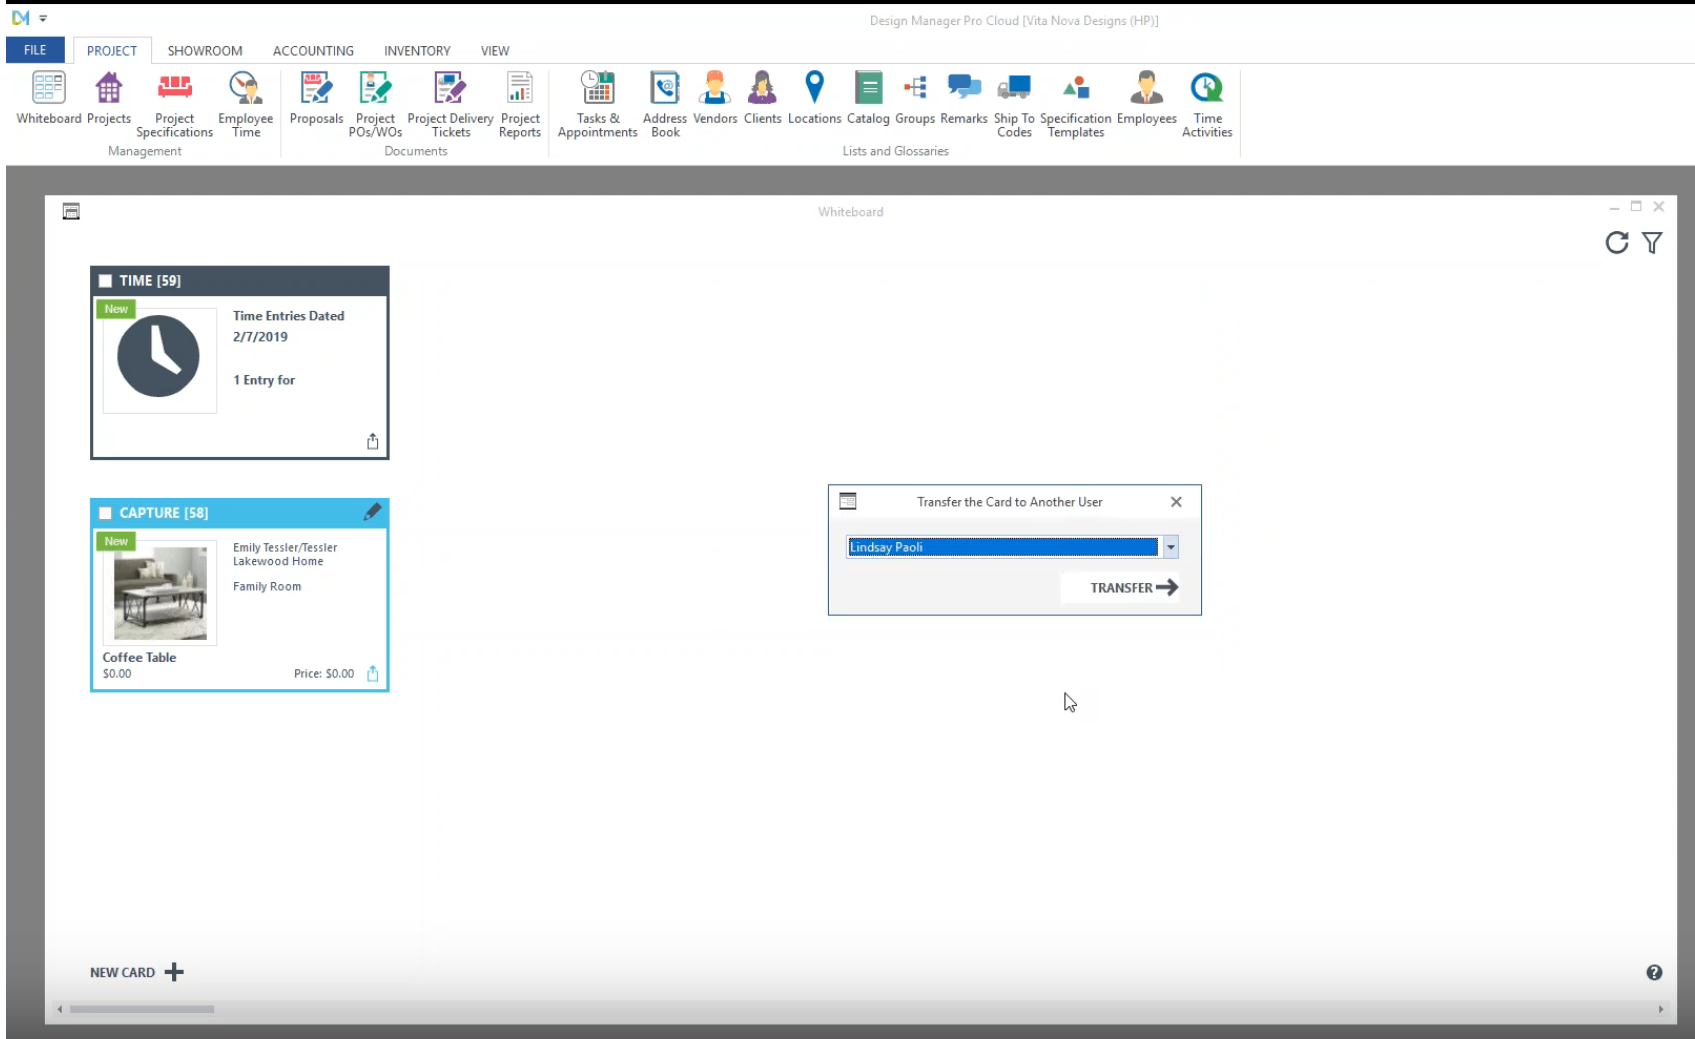Add a card with NEW CARD
Screen dimensions: 1695x1039
click(137, 972)
